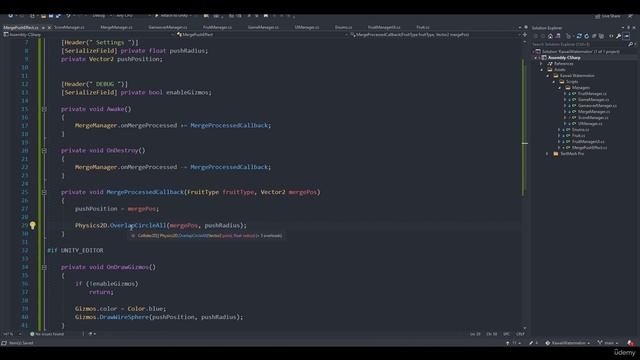Collapse the Scripts folder node
Image resolution: width=640 pixels, height=360 pixels.
pyautogui.click(x=554, y=82)
